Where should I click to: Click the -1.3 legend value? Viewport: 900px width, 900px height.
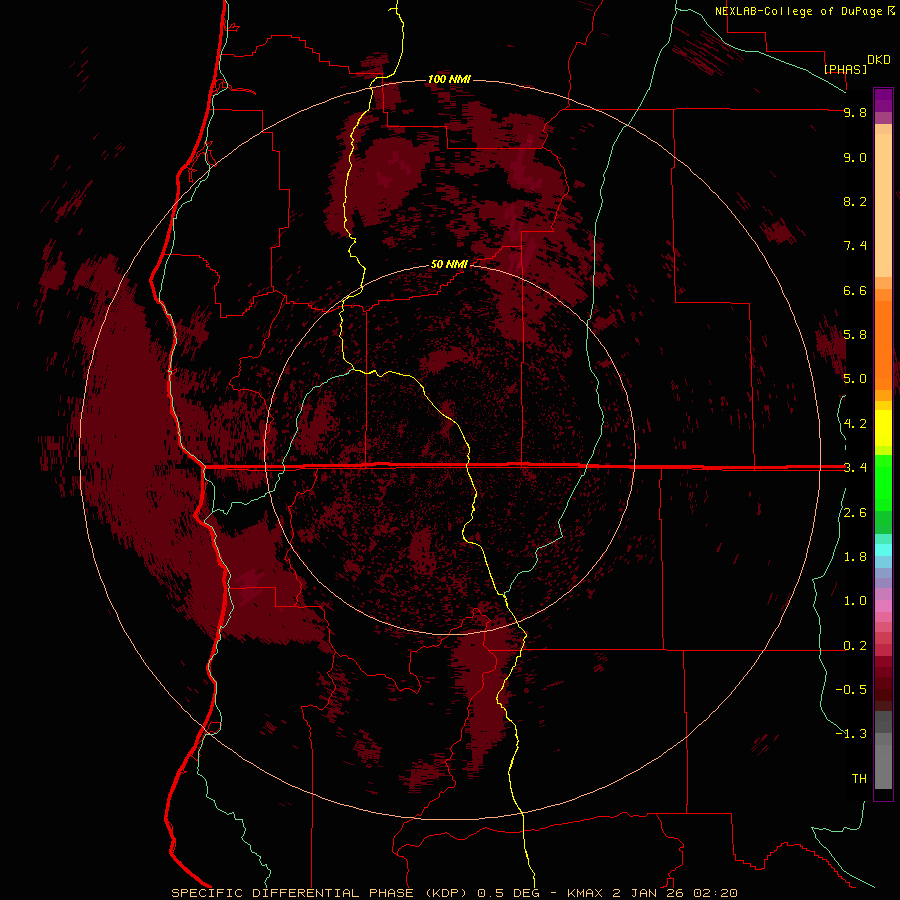(851, 734)
